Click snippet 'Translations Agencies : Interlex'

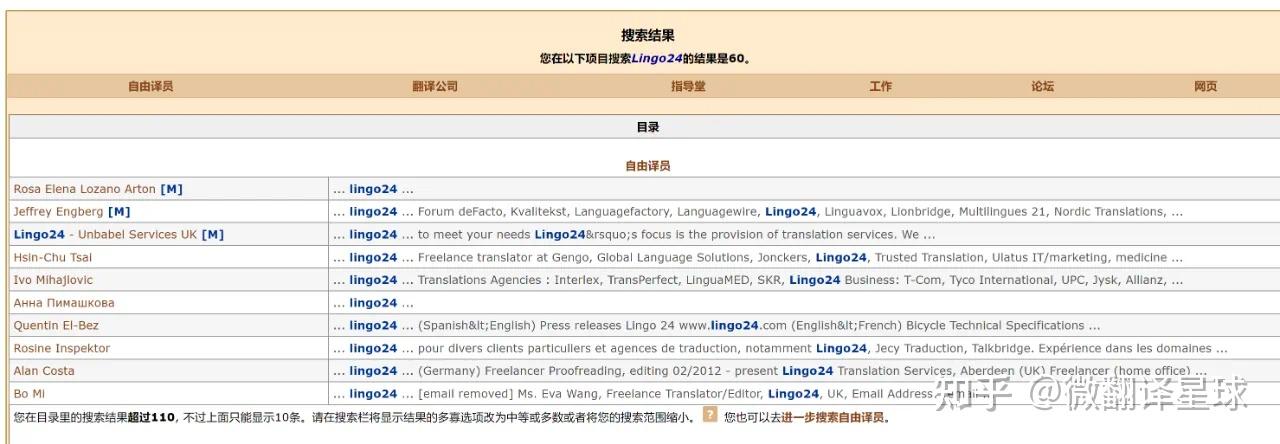(x=758, y=280)
